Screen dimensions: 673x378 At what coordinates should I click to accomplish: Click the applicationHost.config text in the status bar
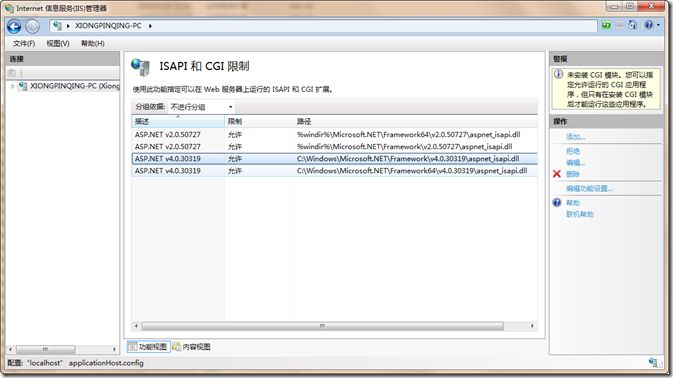click(x=106, y=363)
